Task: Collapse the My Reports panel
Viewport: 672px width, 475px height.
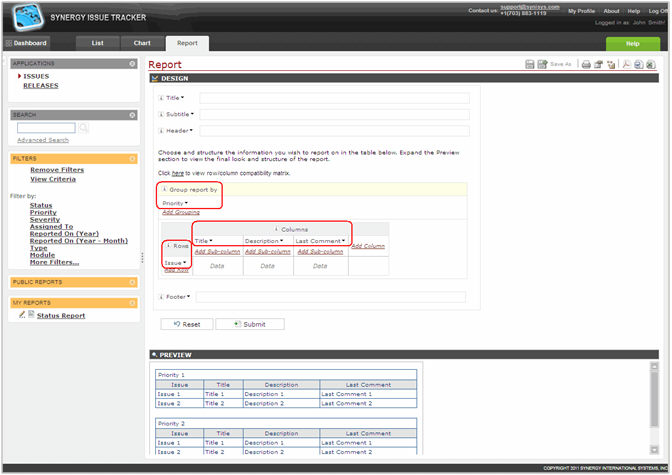Action: click(x=132, y=303)
